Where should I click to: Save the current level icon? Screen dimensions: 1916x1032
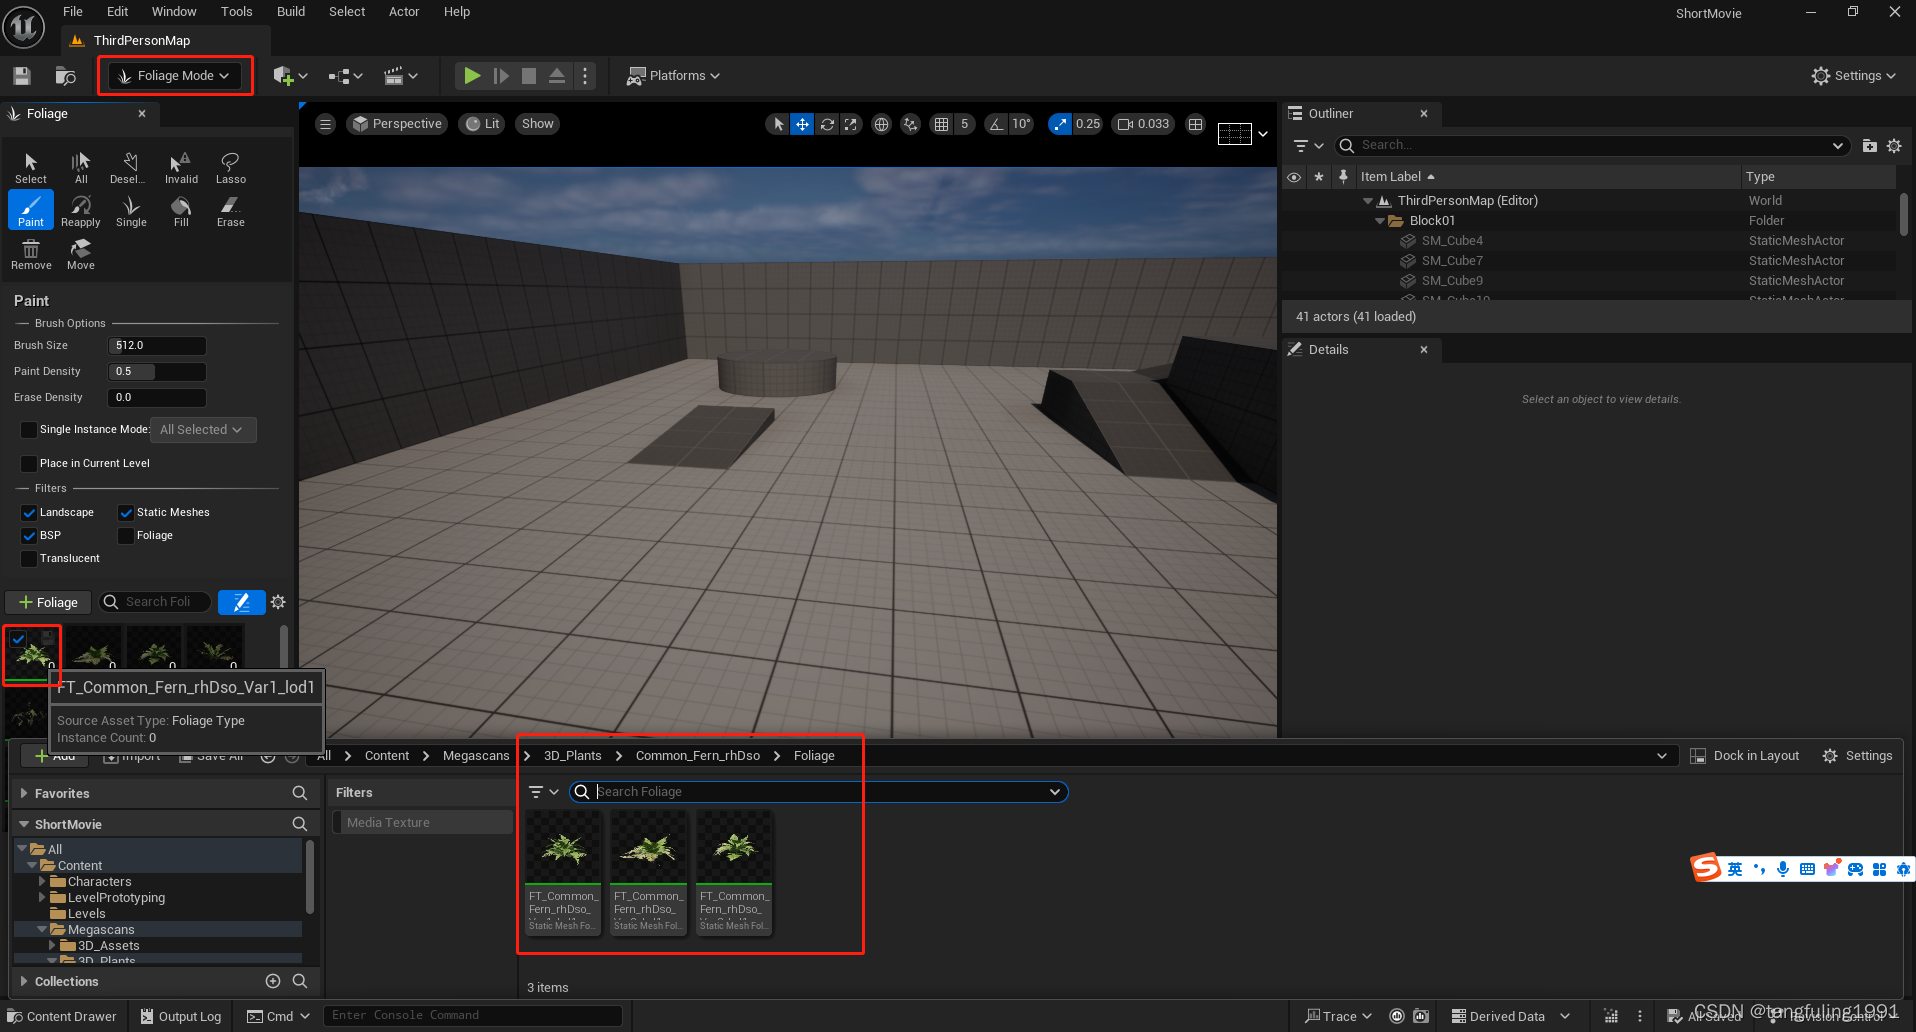(x=22, y=76)
